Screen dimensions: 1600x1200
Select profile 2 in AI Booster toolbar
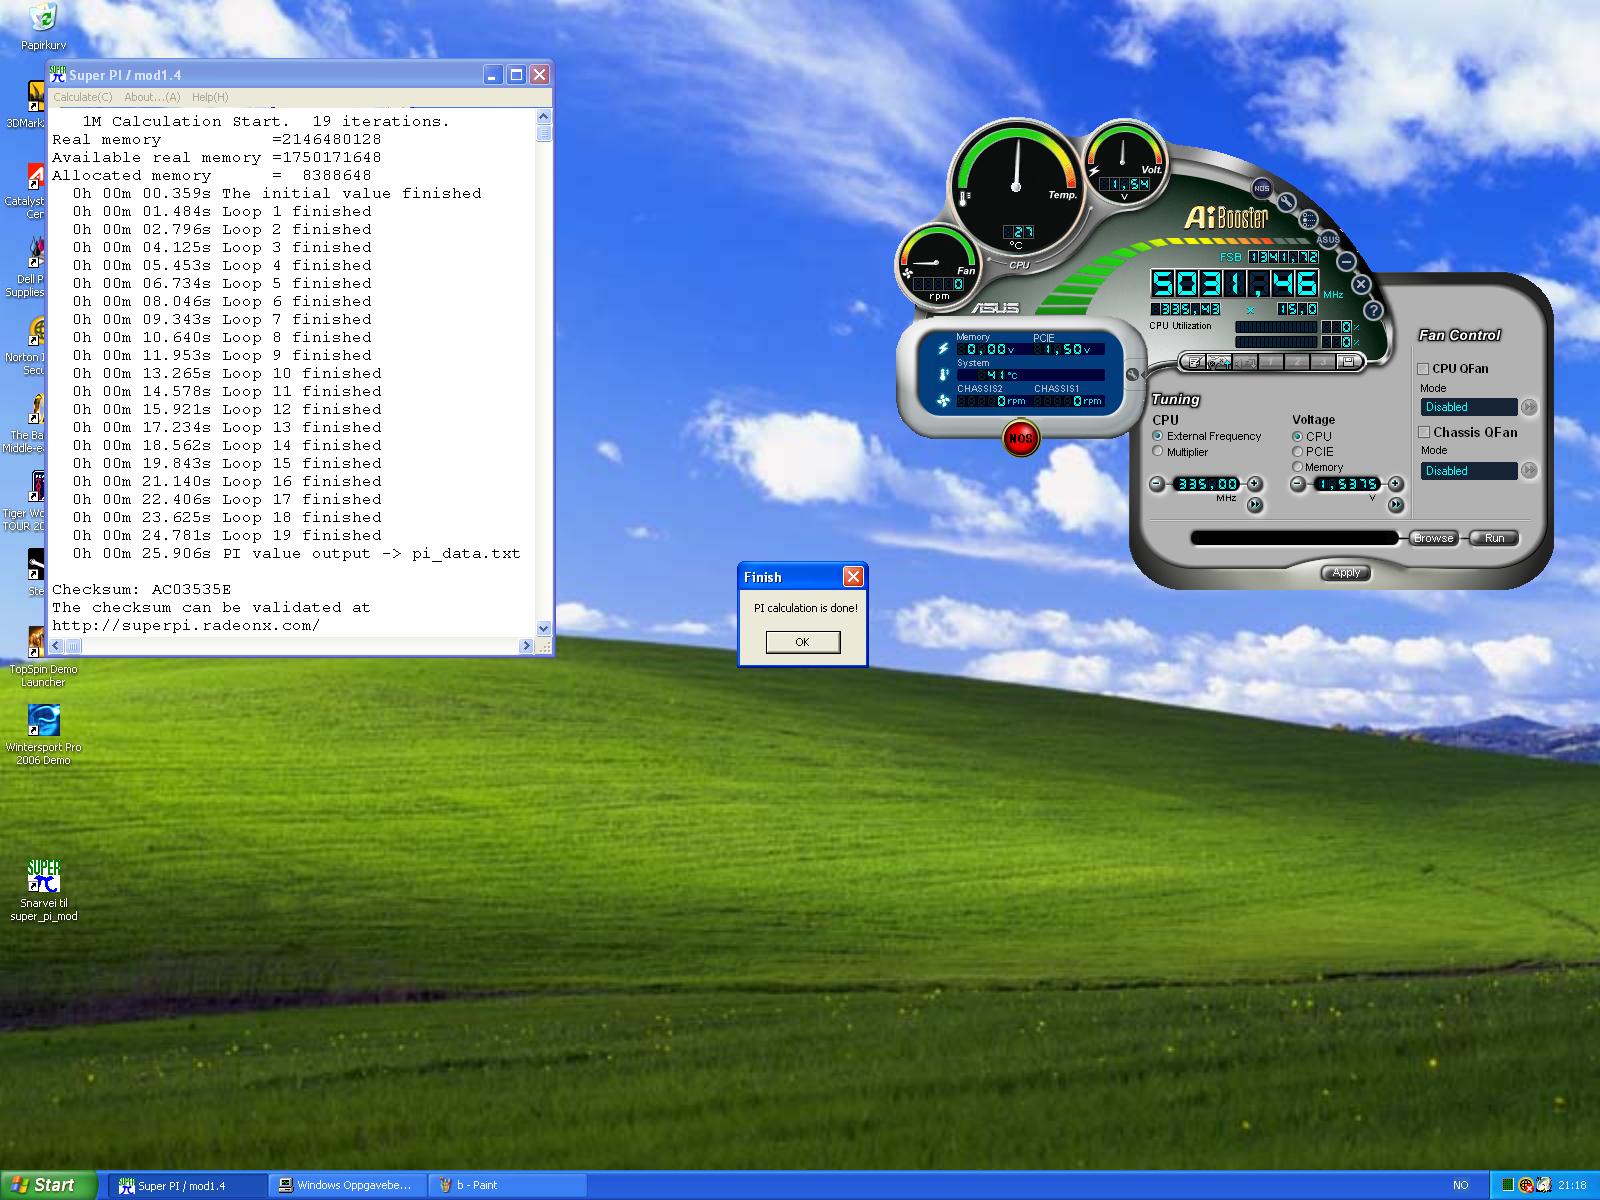click(x=1297, y=362)
